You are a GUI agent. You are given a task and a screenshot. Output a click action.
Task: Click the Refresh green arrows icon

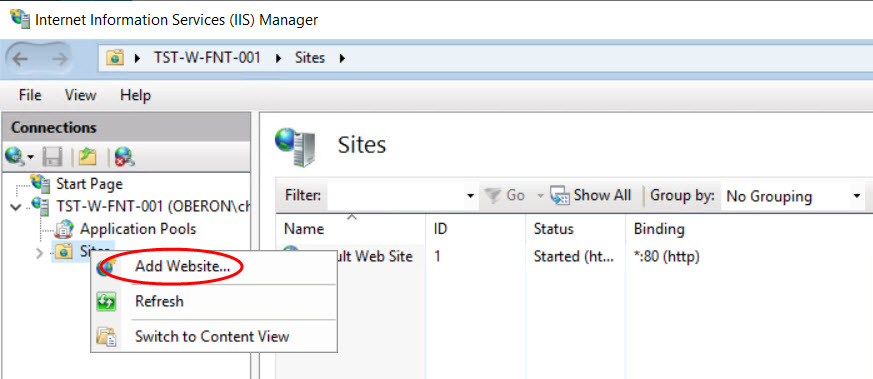coord(106,302)
